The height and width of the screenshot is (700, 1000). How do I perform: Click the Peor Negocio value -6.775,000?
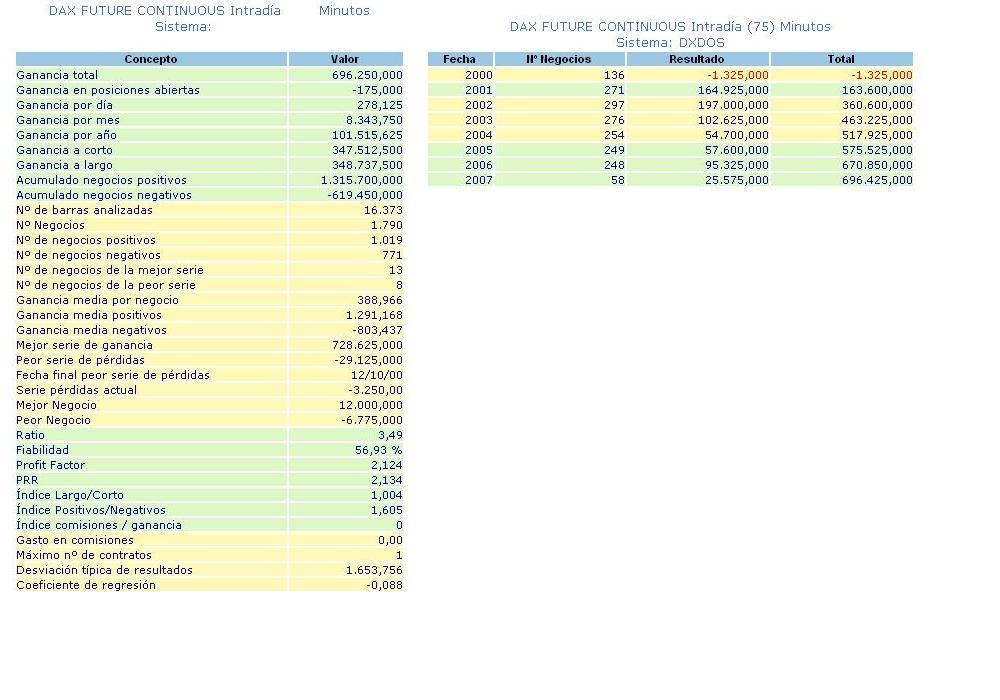pos(368,420)
